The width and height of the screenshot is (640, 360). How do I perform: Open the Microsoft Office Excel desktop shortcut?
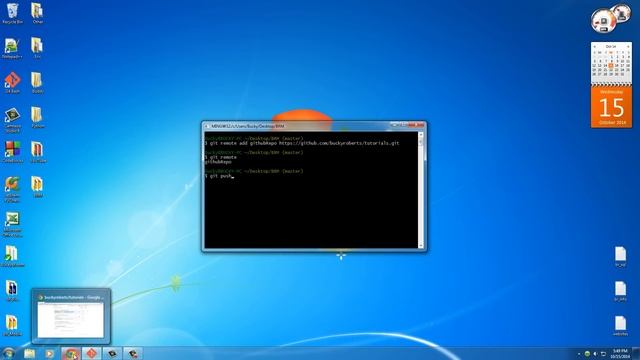13,224
